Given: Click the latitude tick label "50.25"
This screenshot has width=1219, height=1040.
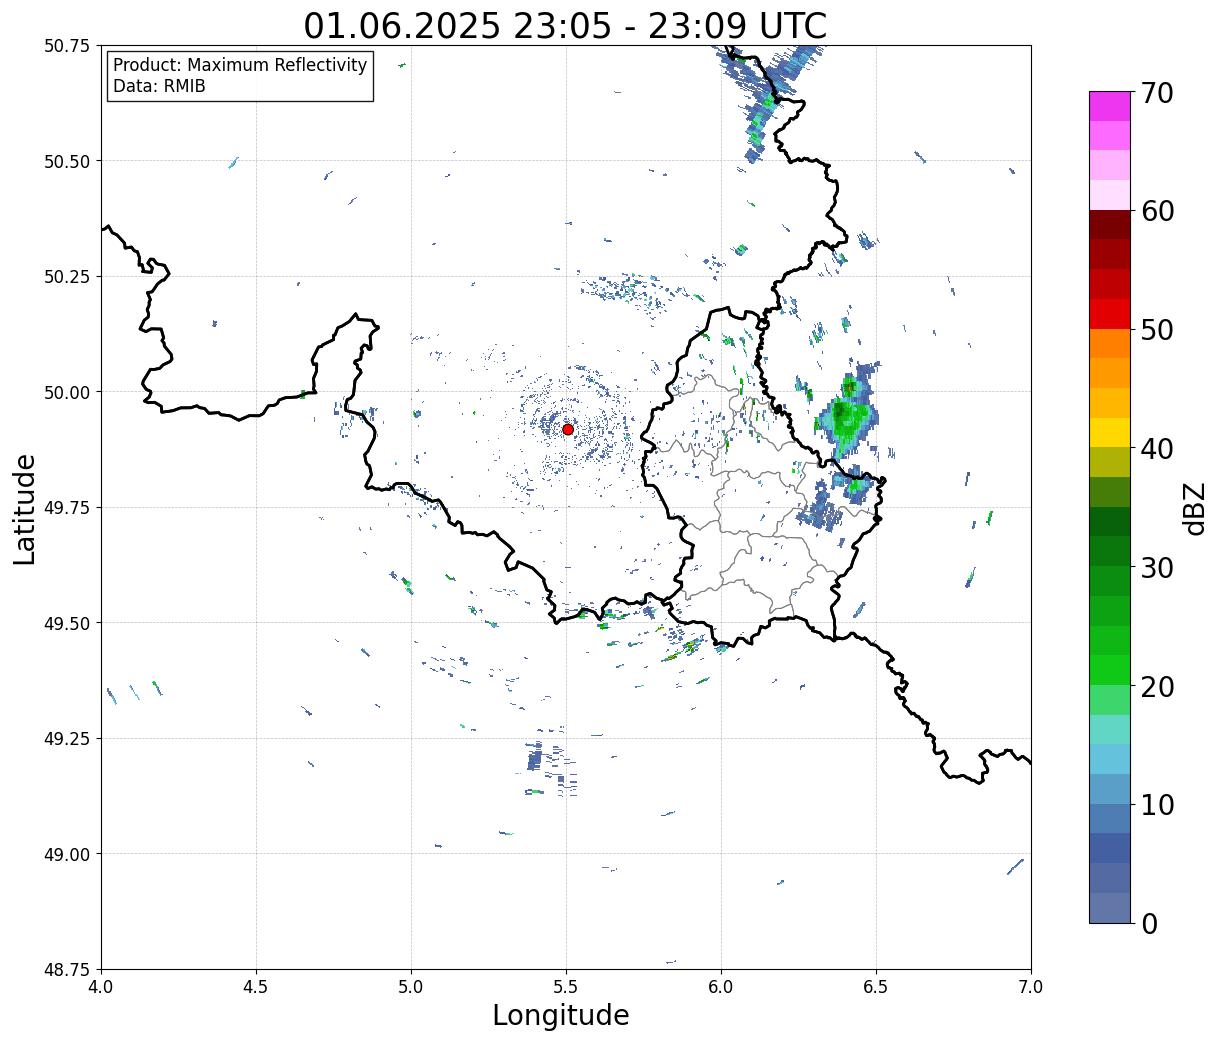Looking at the screenshot, I should [x=66, y=277].
